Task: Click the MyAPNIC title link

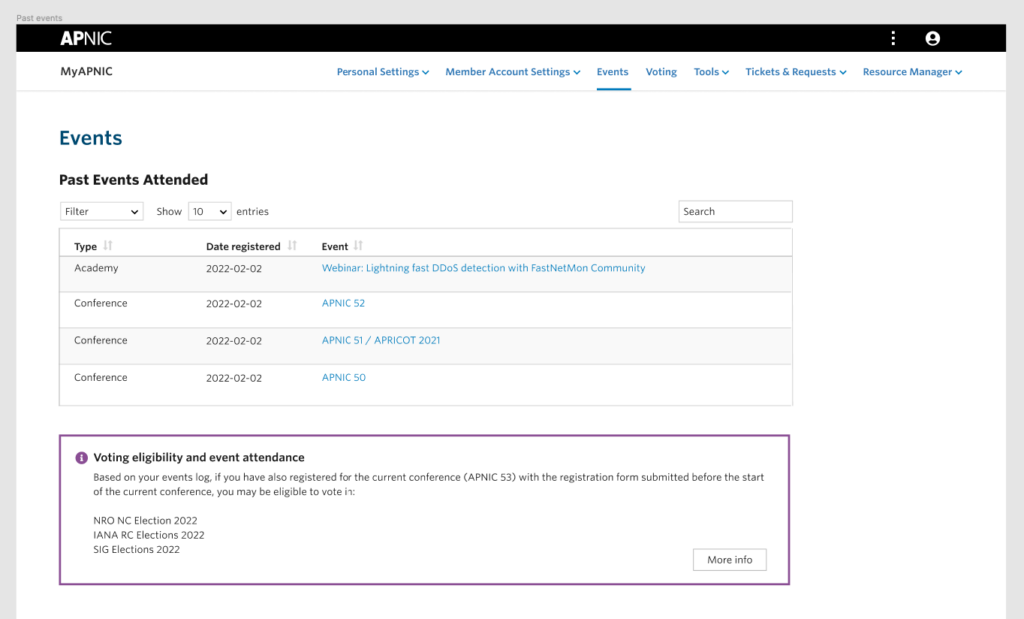Action: click(x=86, y=71)
